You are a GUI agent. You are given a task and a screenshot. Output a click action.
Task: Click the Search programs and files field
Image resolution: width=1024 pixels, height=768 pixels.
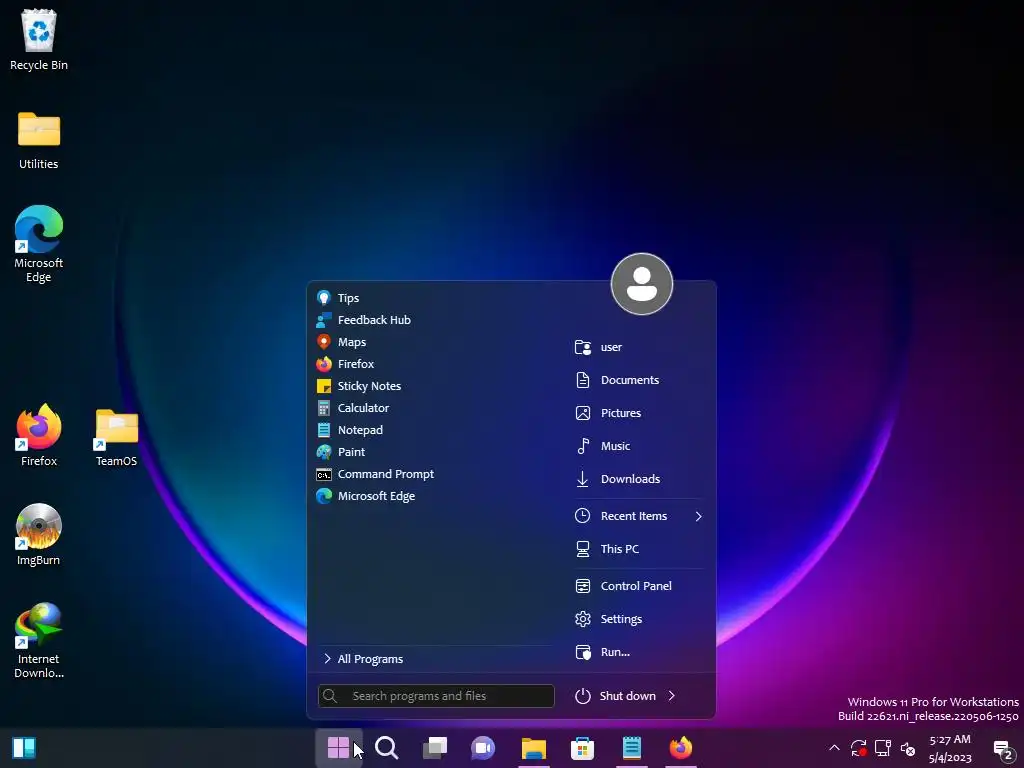pos(436,696)
